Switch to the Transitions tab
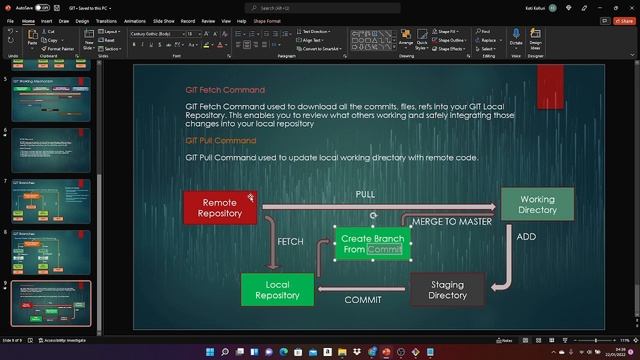640x360 pixels. (106, 21)
